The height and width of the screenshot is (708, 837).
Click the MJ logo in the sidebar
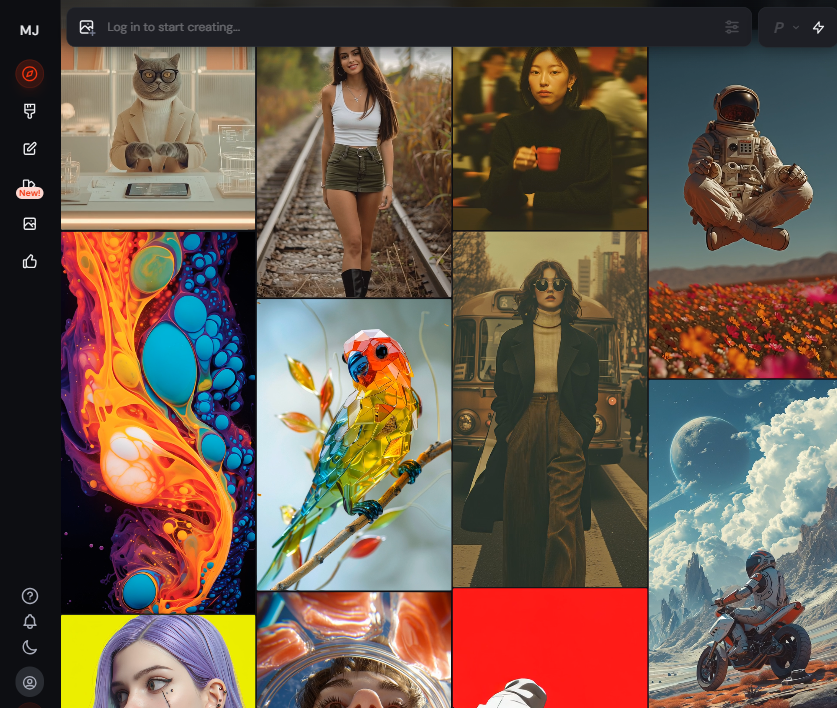click(29, 30)
